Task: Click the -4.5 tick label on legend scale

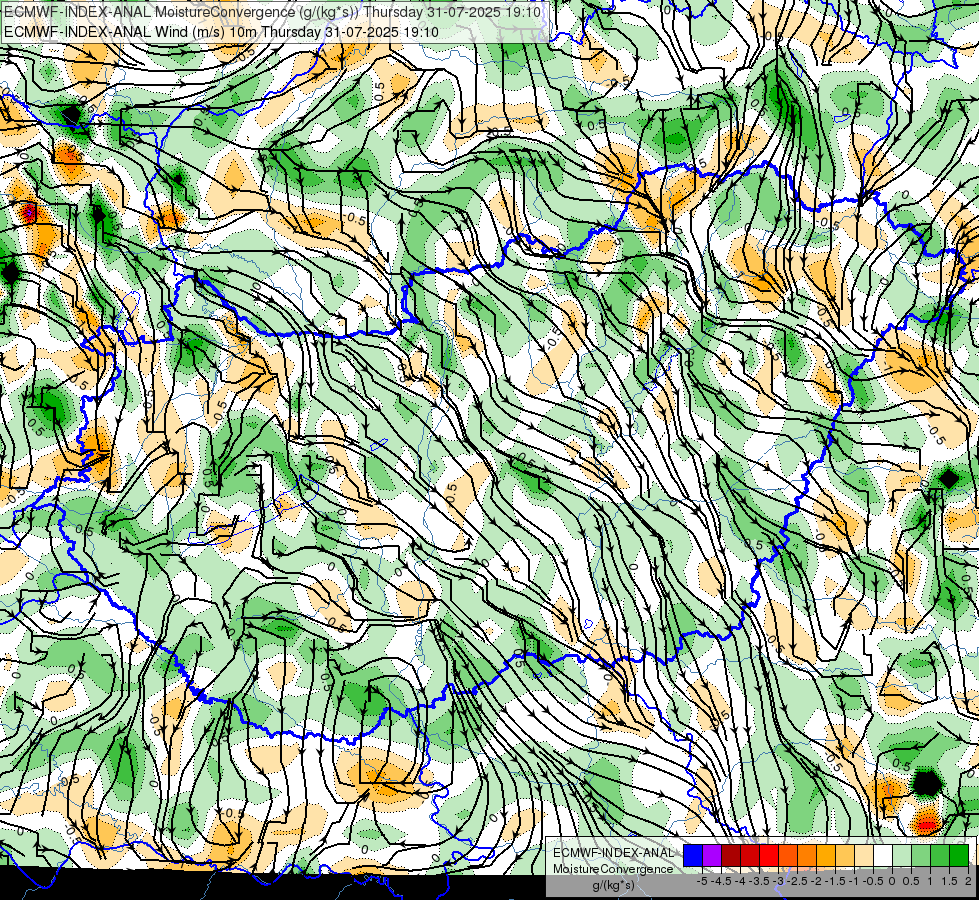Action: pos(721,881)
